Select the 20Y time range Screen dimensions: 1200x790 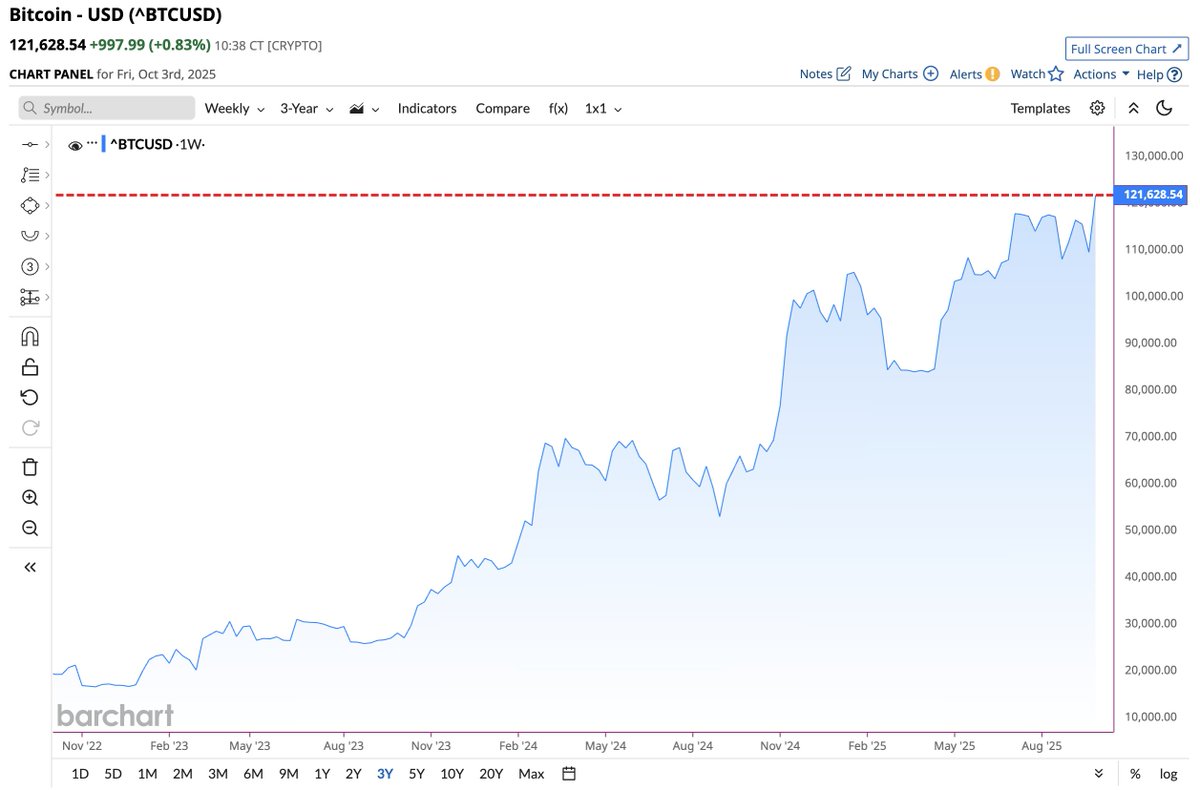pyautogui.click(x=491, y=773)
